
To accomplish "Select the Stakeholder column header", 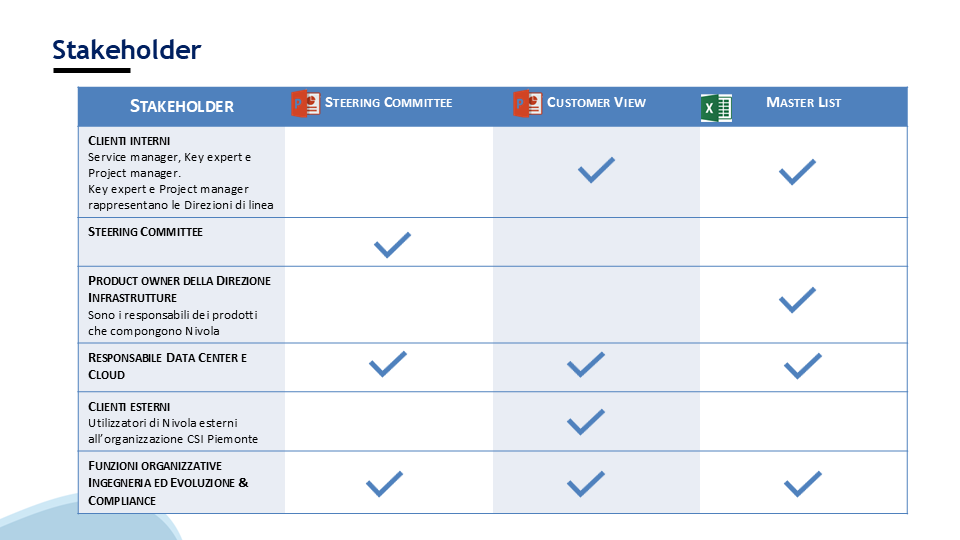I will tap(182, 107).
